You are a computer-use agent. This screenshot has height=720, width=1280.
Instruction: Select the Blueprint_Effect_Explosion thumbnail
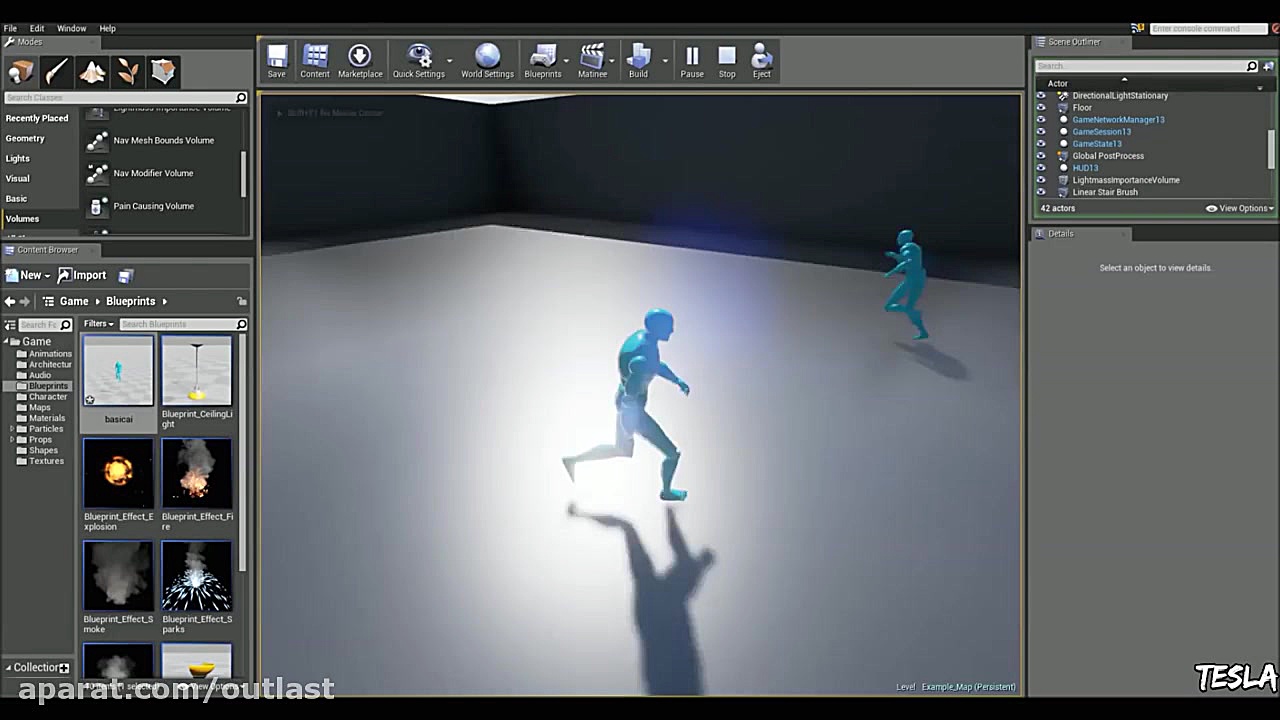pyautogui.click(x=118, y=472)
